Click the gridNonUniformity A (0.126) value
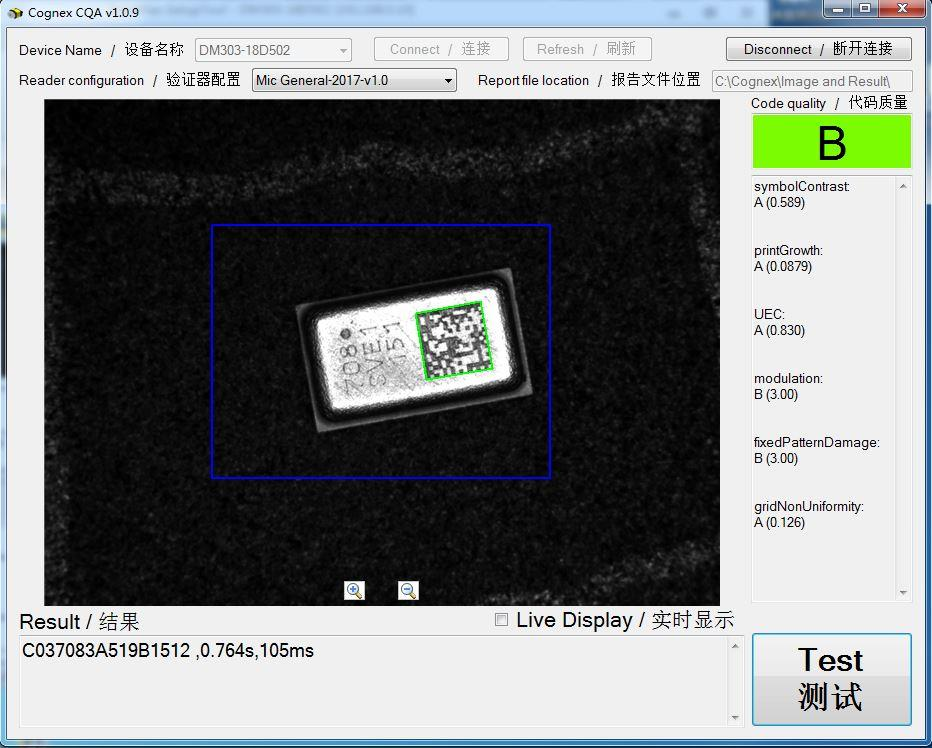The image size is (932, 748). (x=779, y=523)
